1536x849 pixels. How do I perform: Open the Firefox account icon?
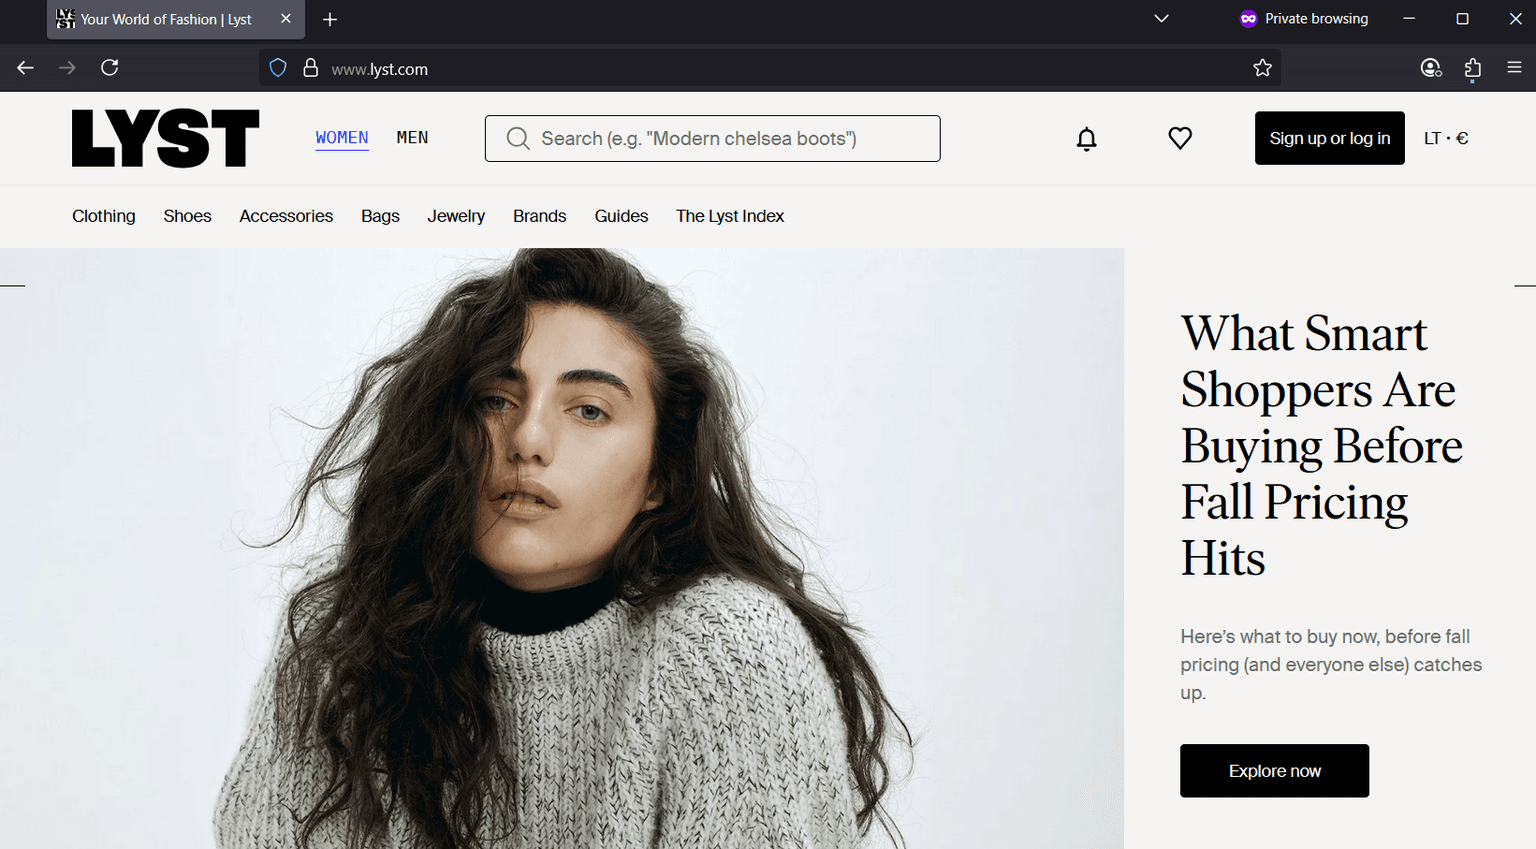click(x=1430, y=68)
